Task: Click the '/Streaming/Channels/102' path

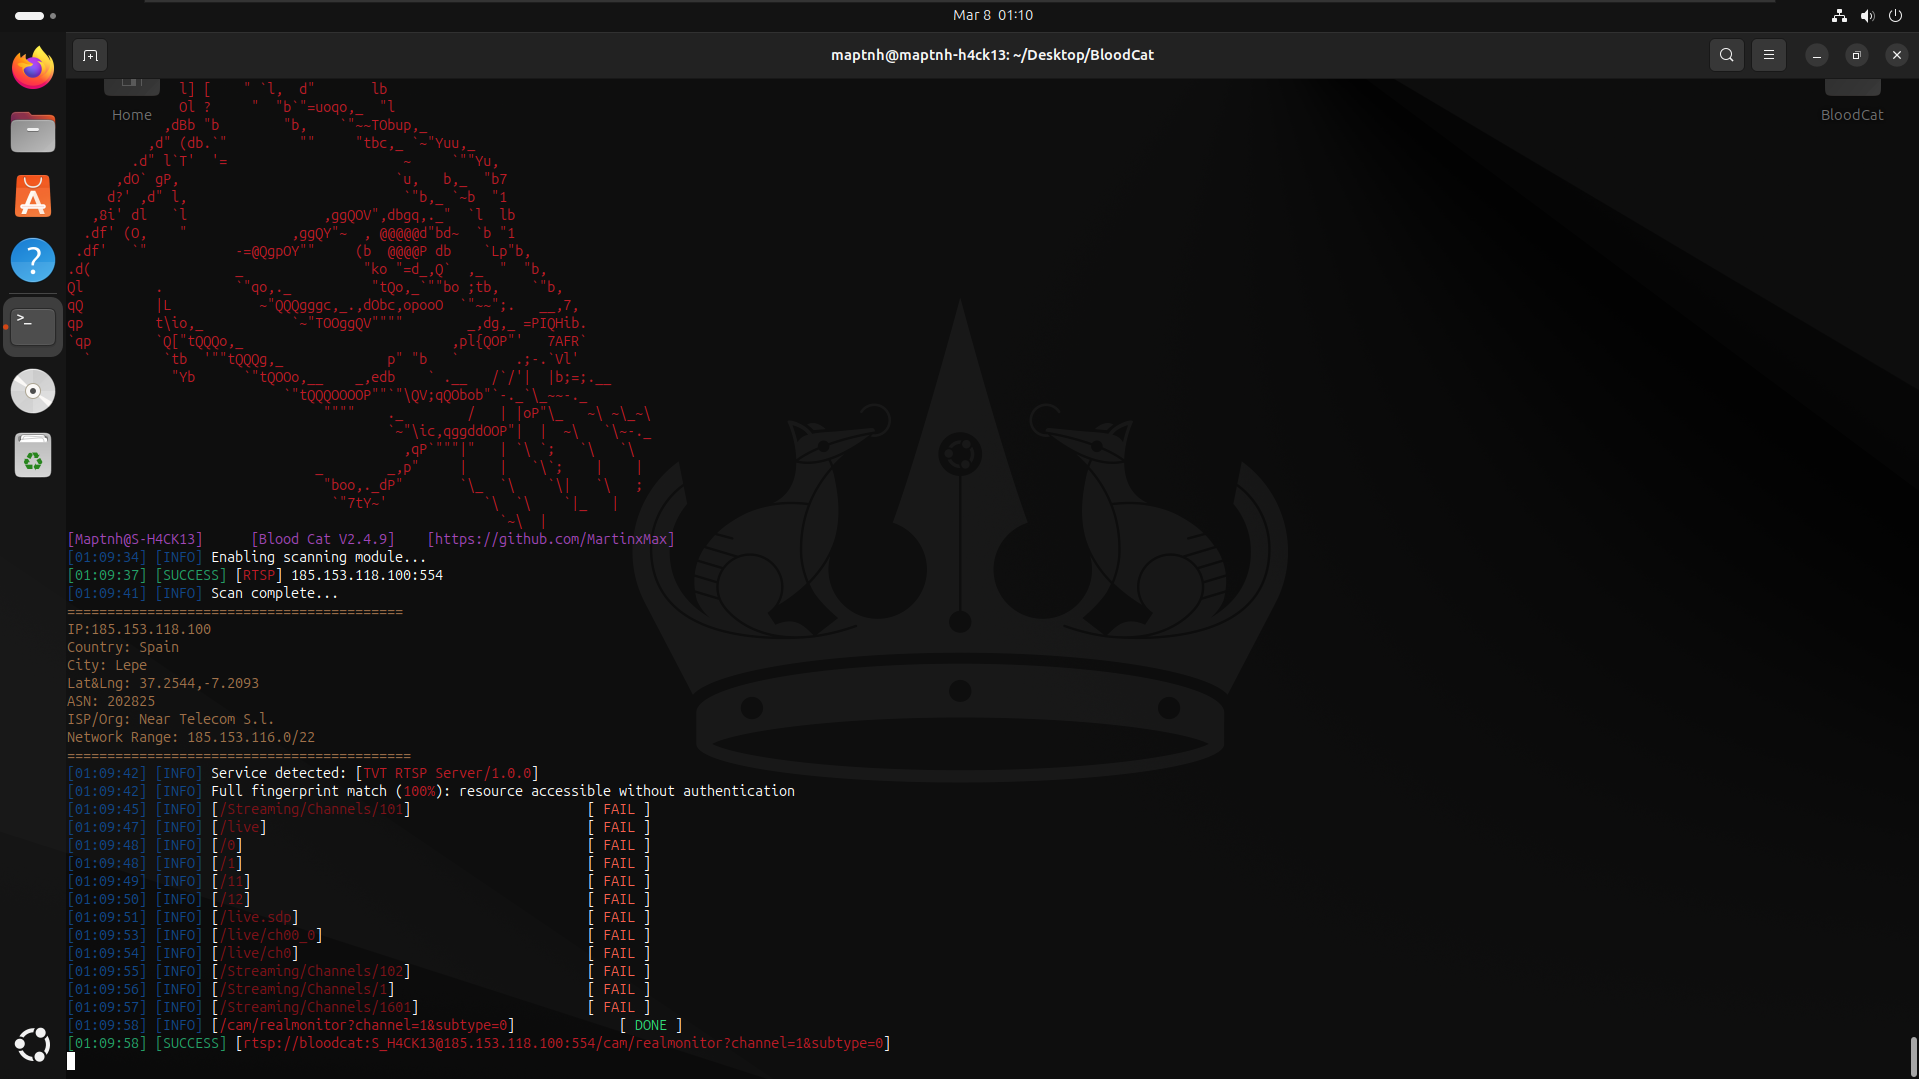Action: (311, 971)
